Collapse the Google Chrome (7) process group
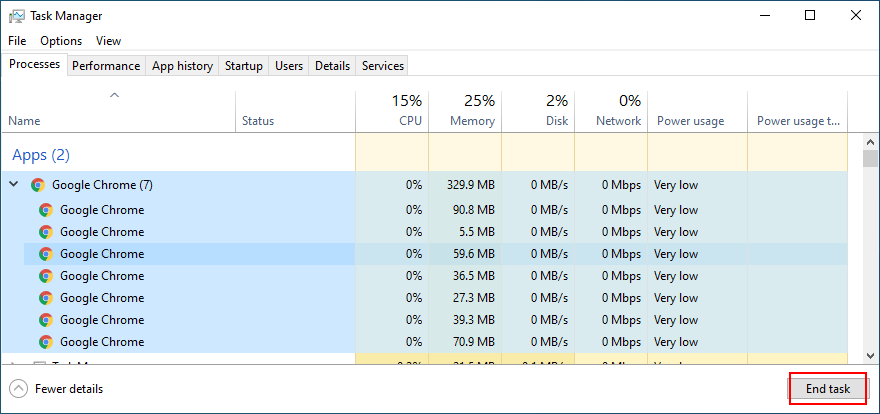 point(14,185)
